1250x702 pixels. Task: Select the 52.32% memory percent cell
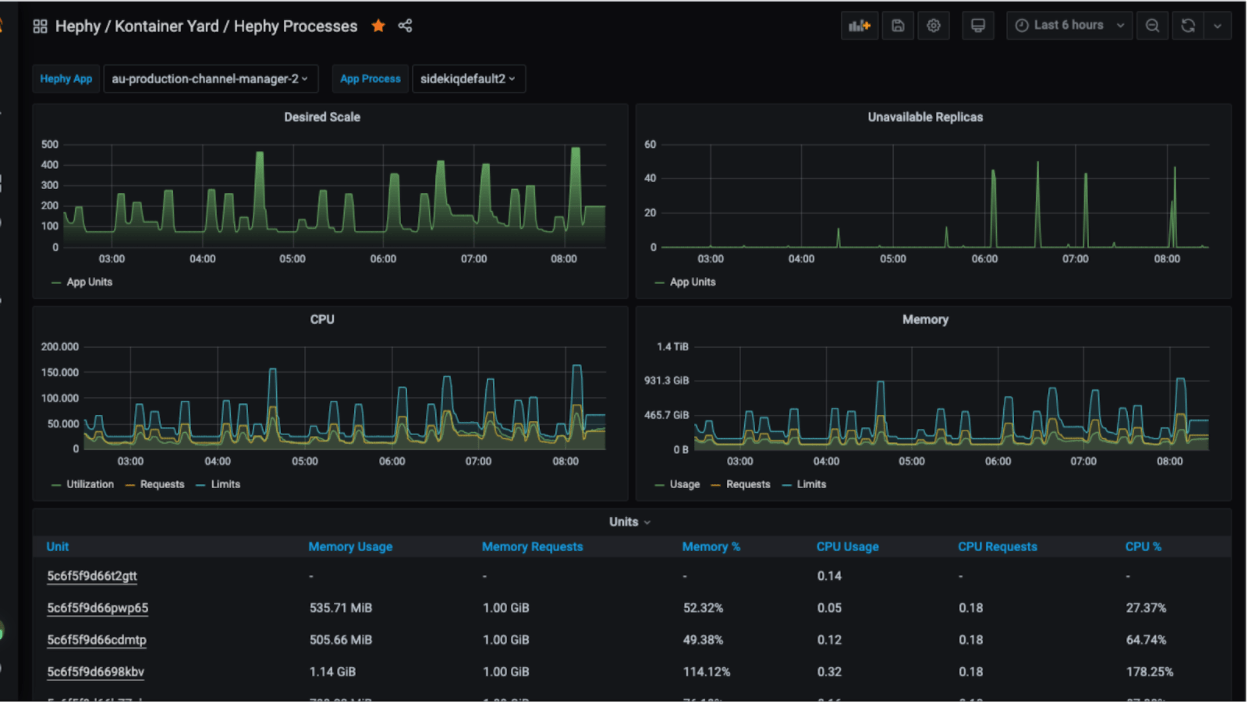703,608
